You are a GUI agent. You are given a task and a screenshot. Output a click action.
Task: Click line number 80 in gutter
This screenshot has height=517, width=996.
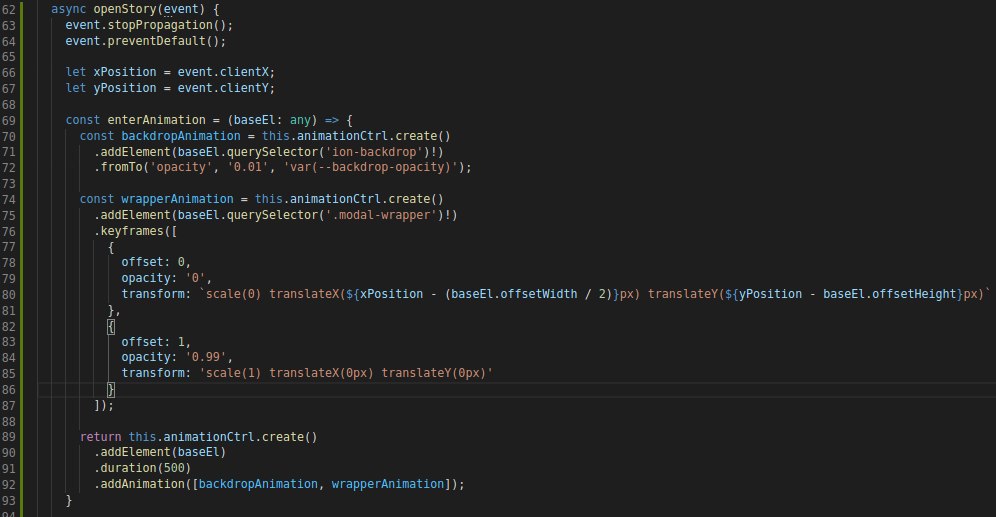click(x=8, y=294)
